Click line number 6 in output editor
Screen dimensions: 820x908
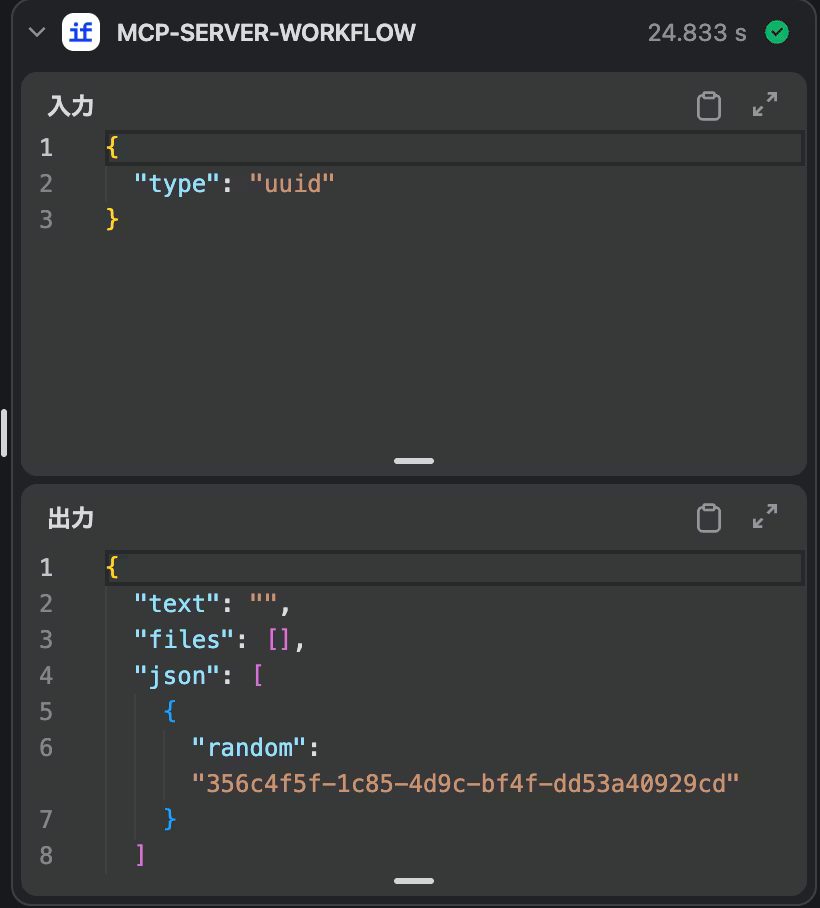46,747
